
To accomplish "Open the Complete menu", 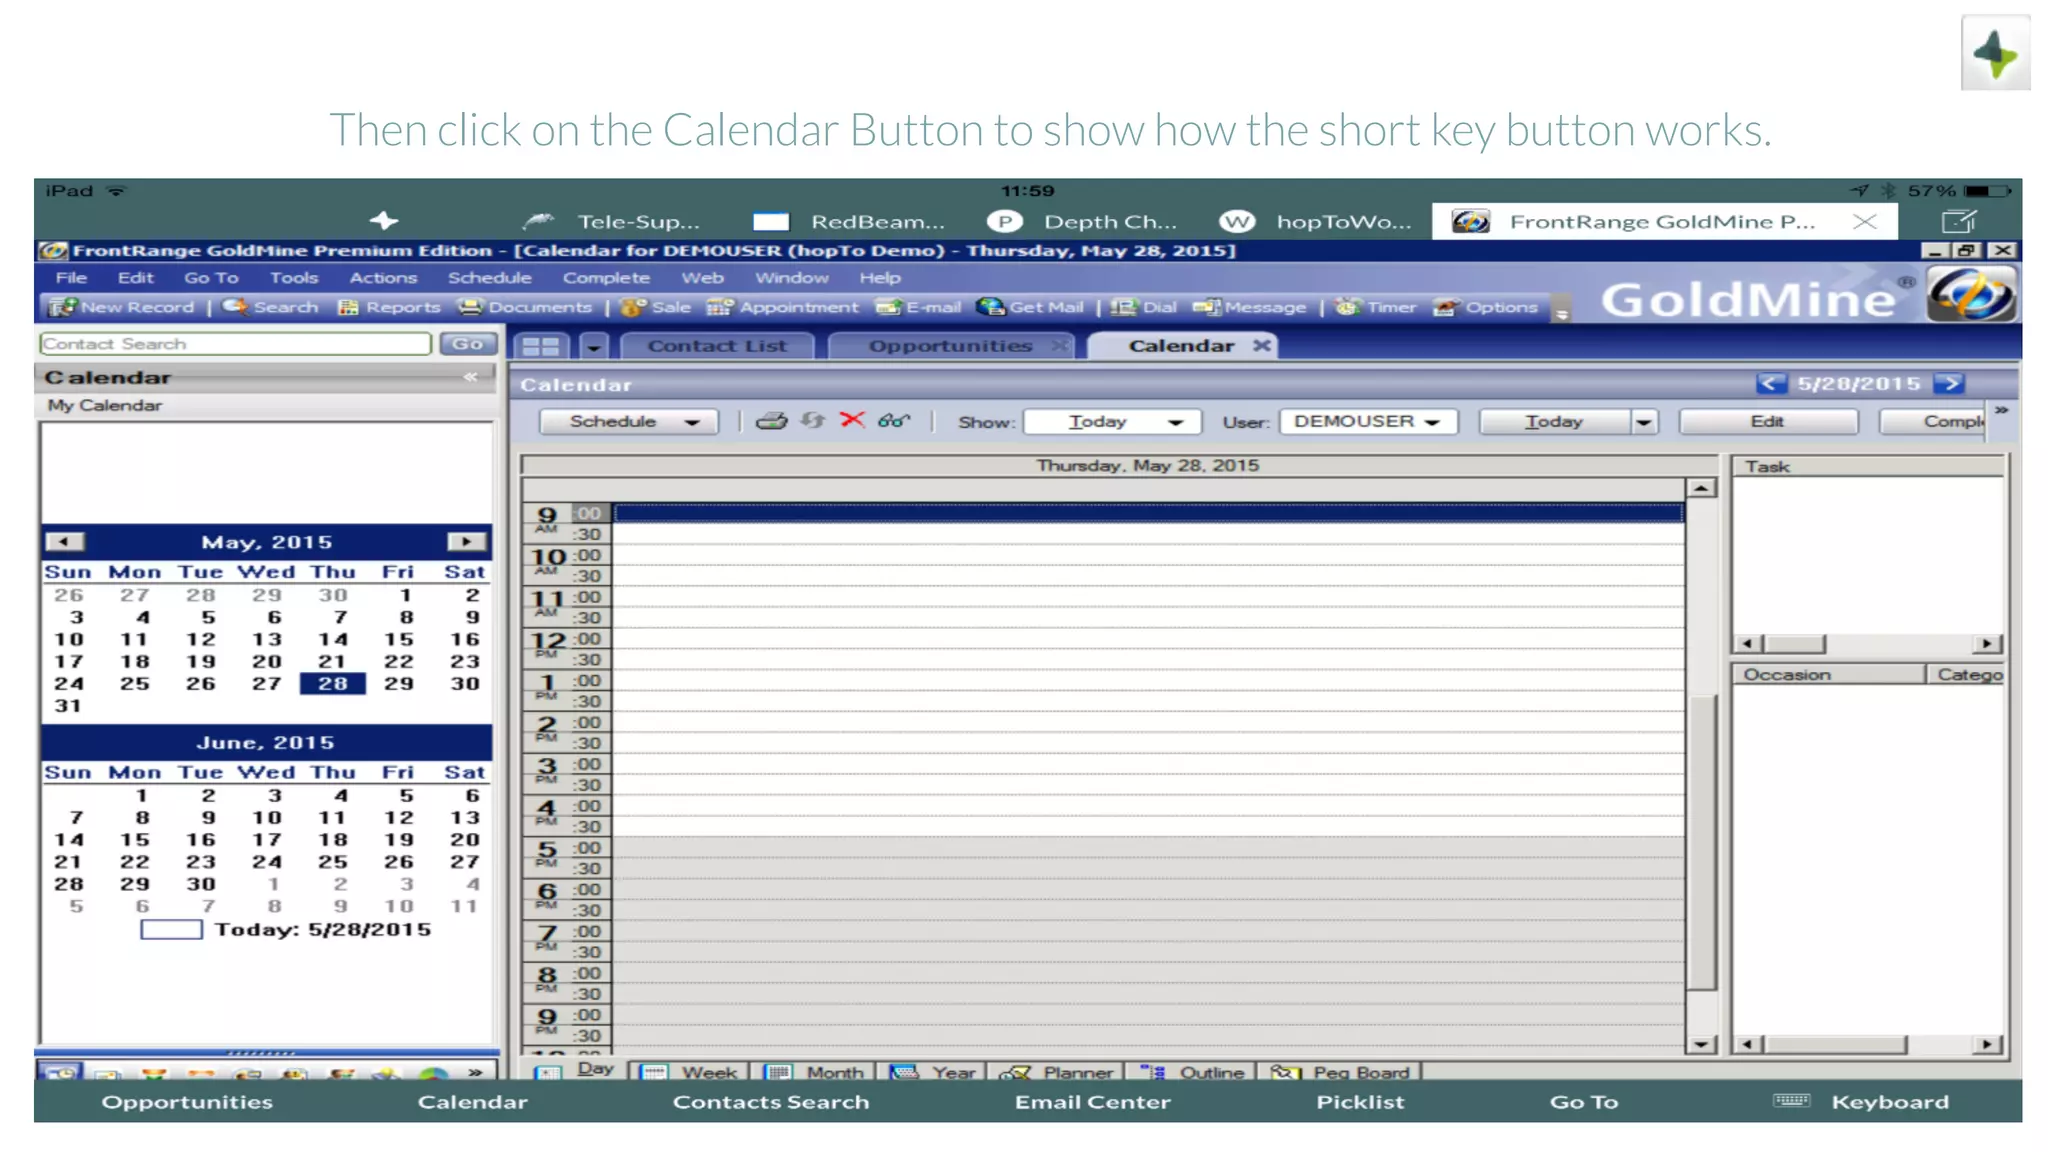I will [606, 278].
